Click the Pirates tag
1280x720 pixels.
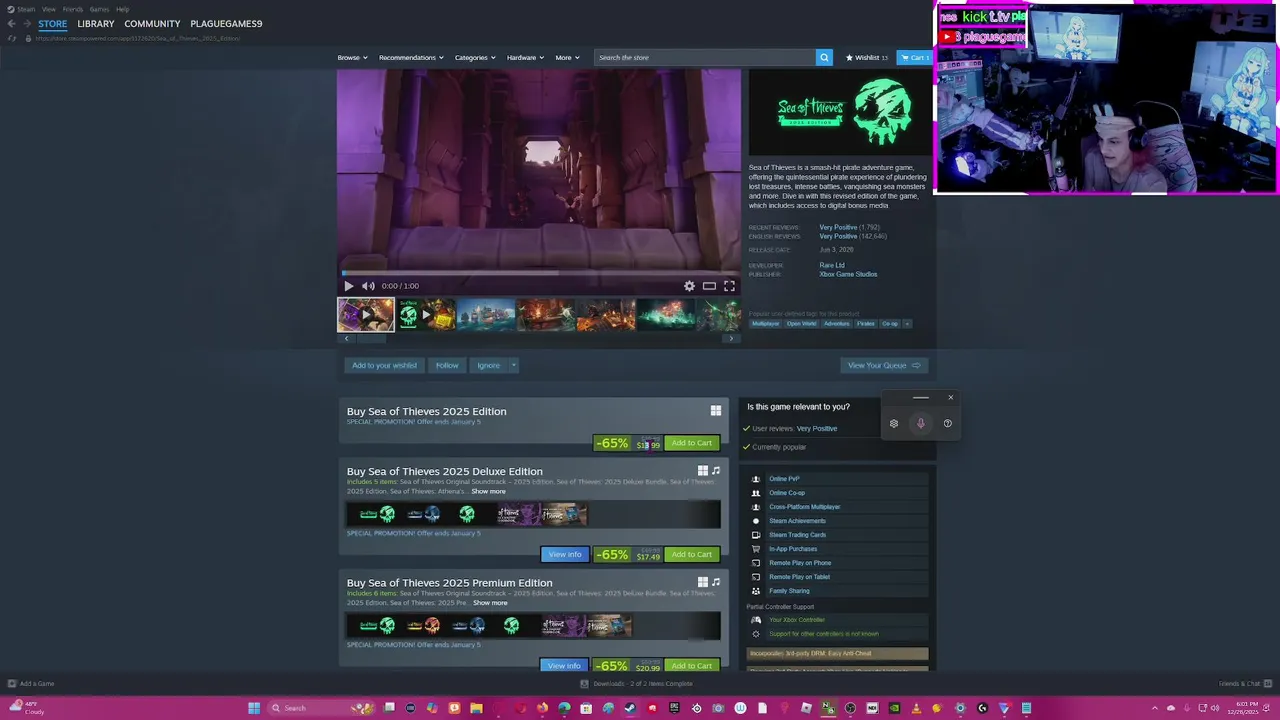click(865, 324)
